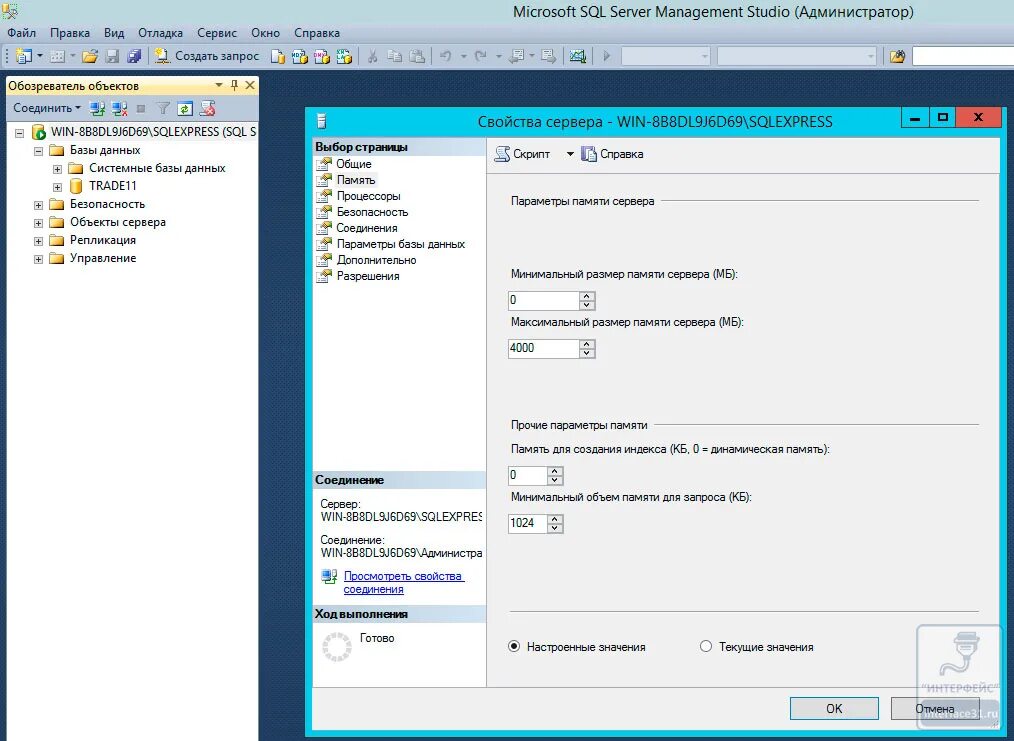Screen dimensions: 1014x741
Task: Click the Filter funnel icon
Action: pos(163,109)
